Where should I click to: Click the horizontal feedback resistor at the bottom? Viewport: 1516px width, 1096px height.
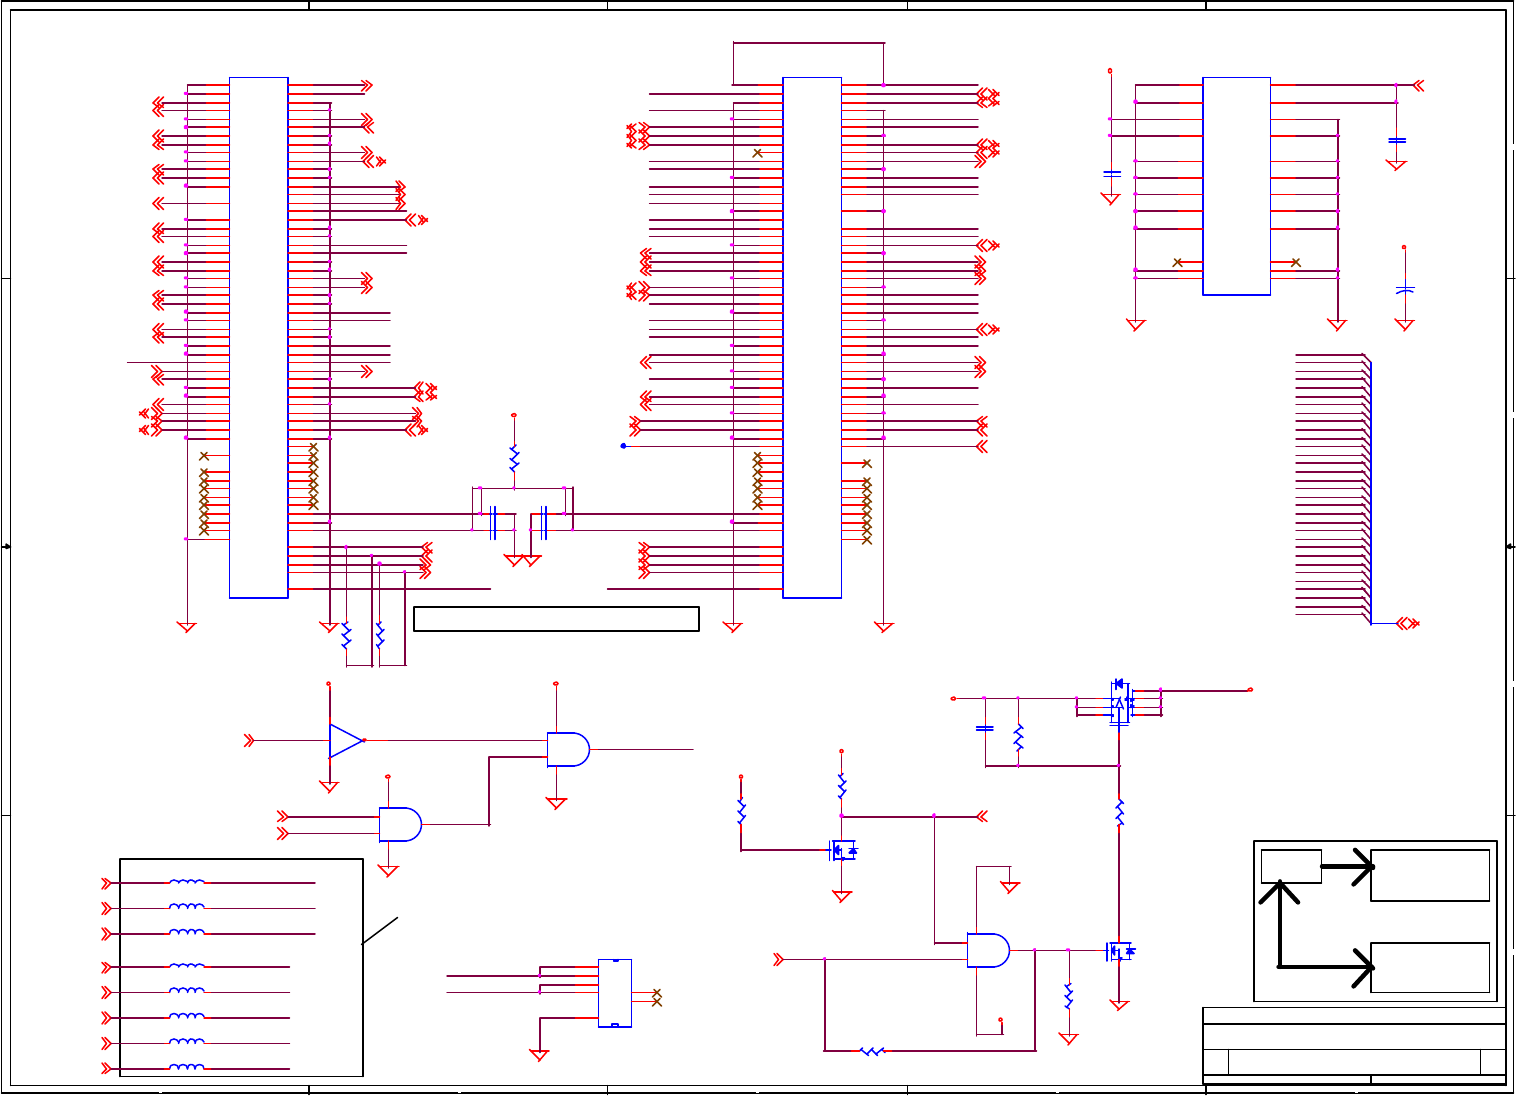point(872,1051)
